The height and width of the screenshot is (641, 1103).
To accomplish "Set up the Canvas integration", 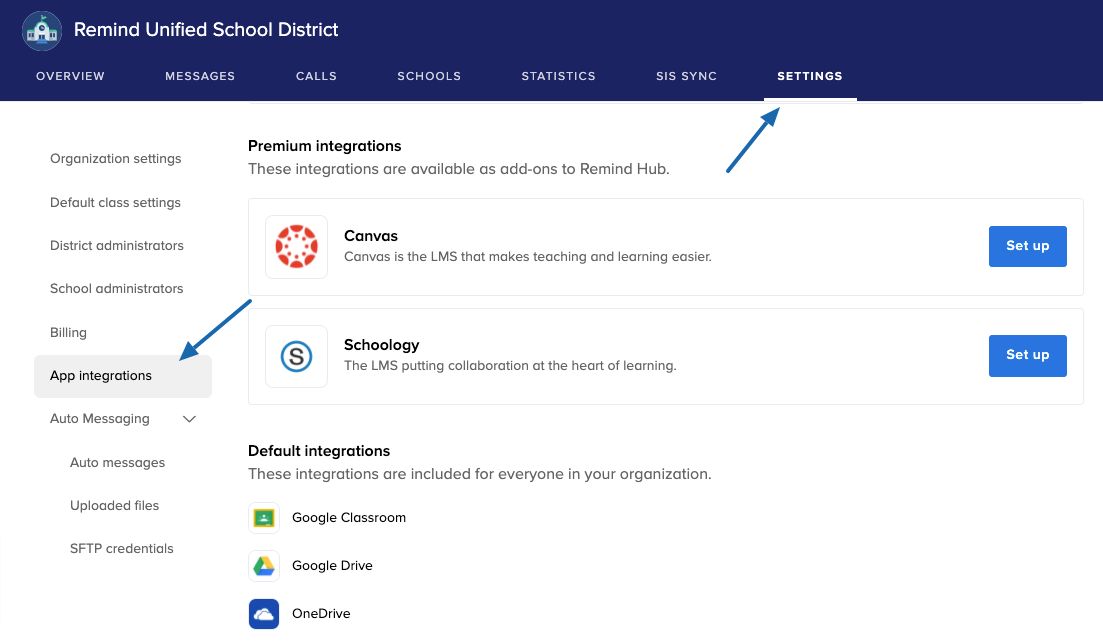I will pyautogui.click(x=1027, y=246).
